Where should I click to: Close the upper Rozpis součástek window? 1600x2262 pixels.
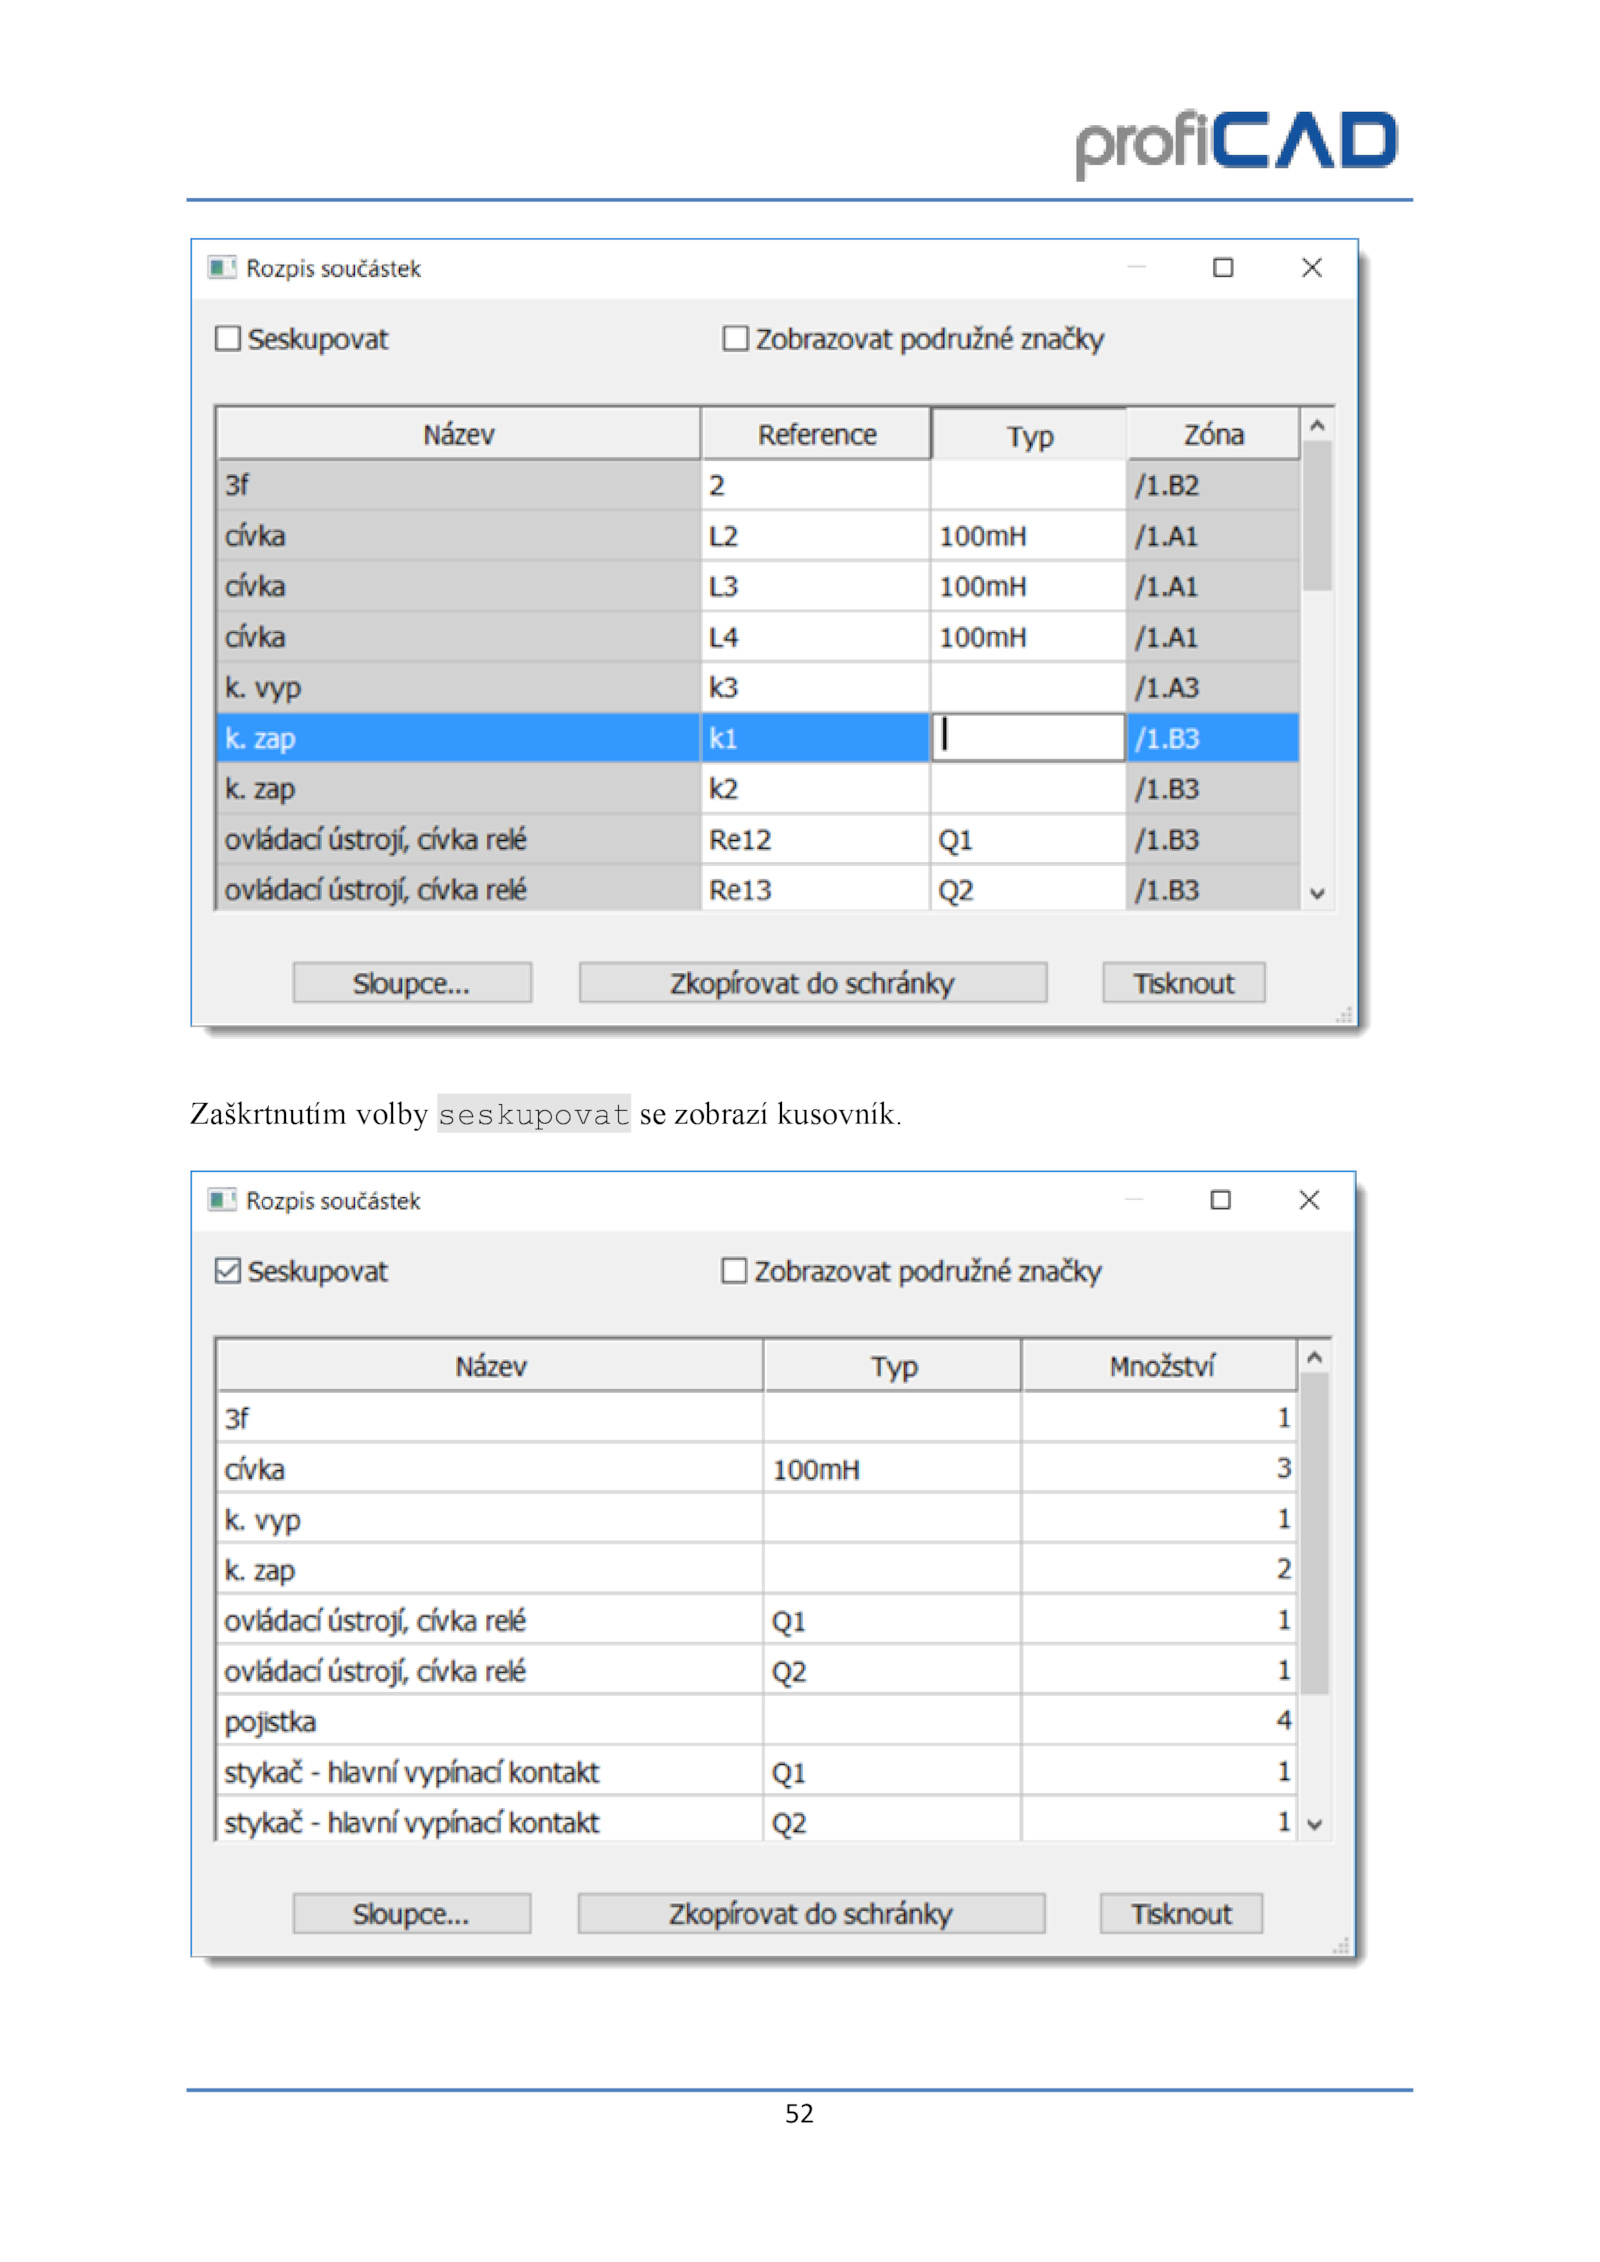tap(1312, 268)
